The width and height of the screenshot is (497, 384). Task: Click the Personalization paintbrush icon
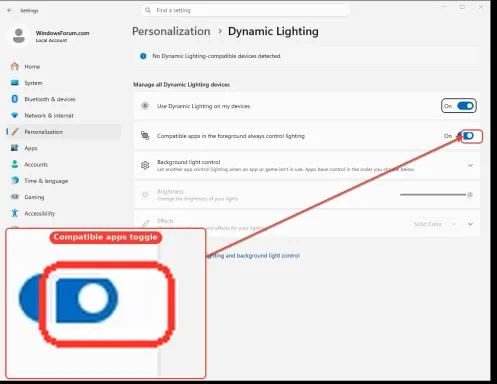tap(15, 132)
